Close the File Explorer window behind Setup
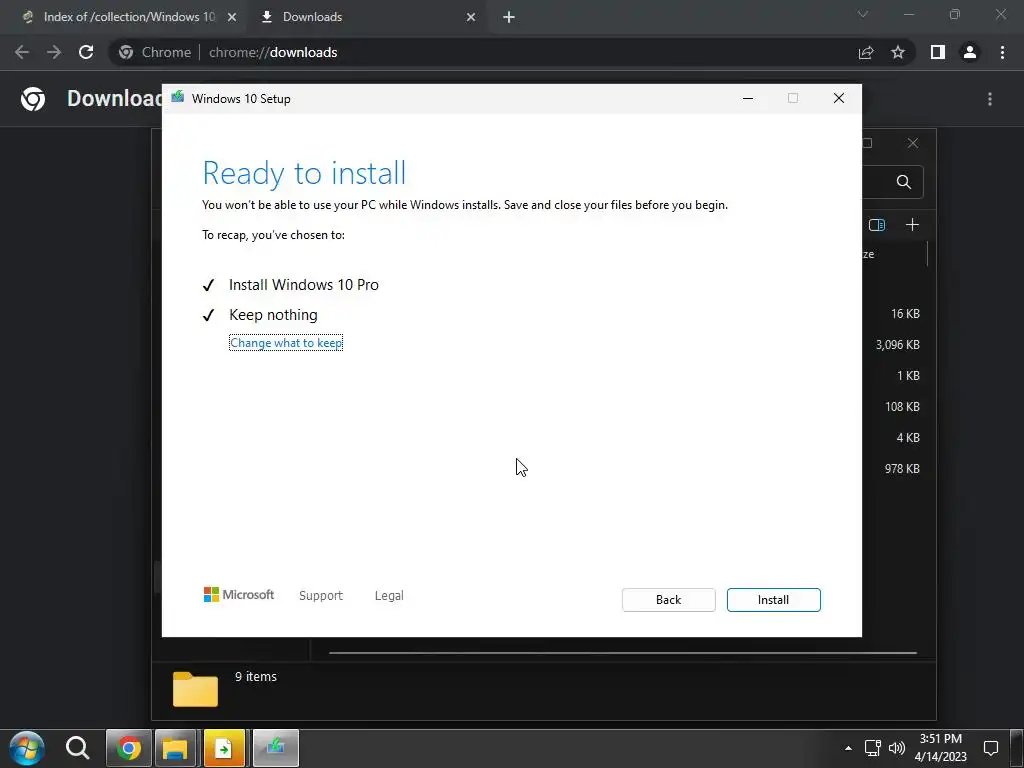The image size is (1024, 768). tap(913, 143)
